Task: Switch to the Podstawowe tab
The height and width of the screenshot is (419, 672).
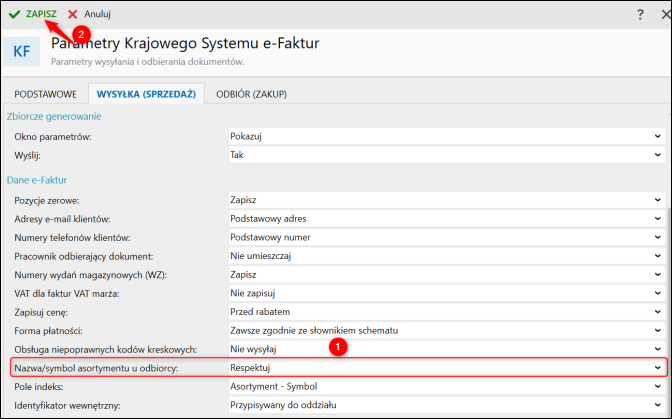Action: coord(44,94)
